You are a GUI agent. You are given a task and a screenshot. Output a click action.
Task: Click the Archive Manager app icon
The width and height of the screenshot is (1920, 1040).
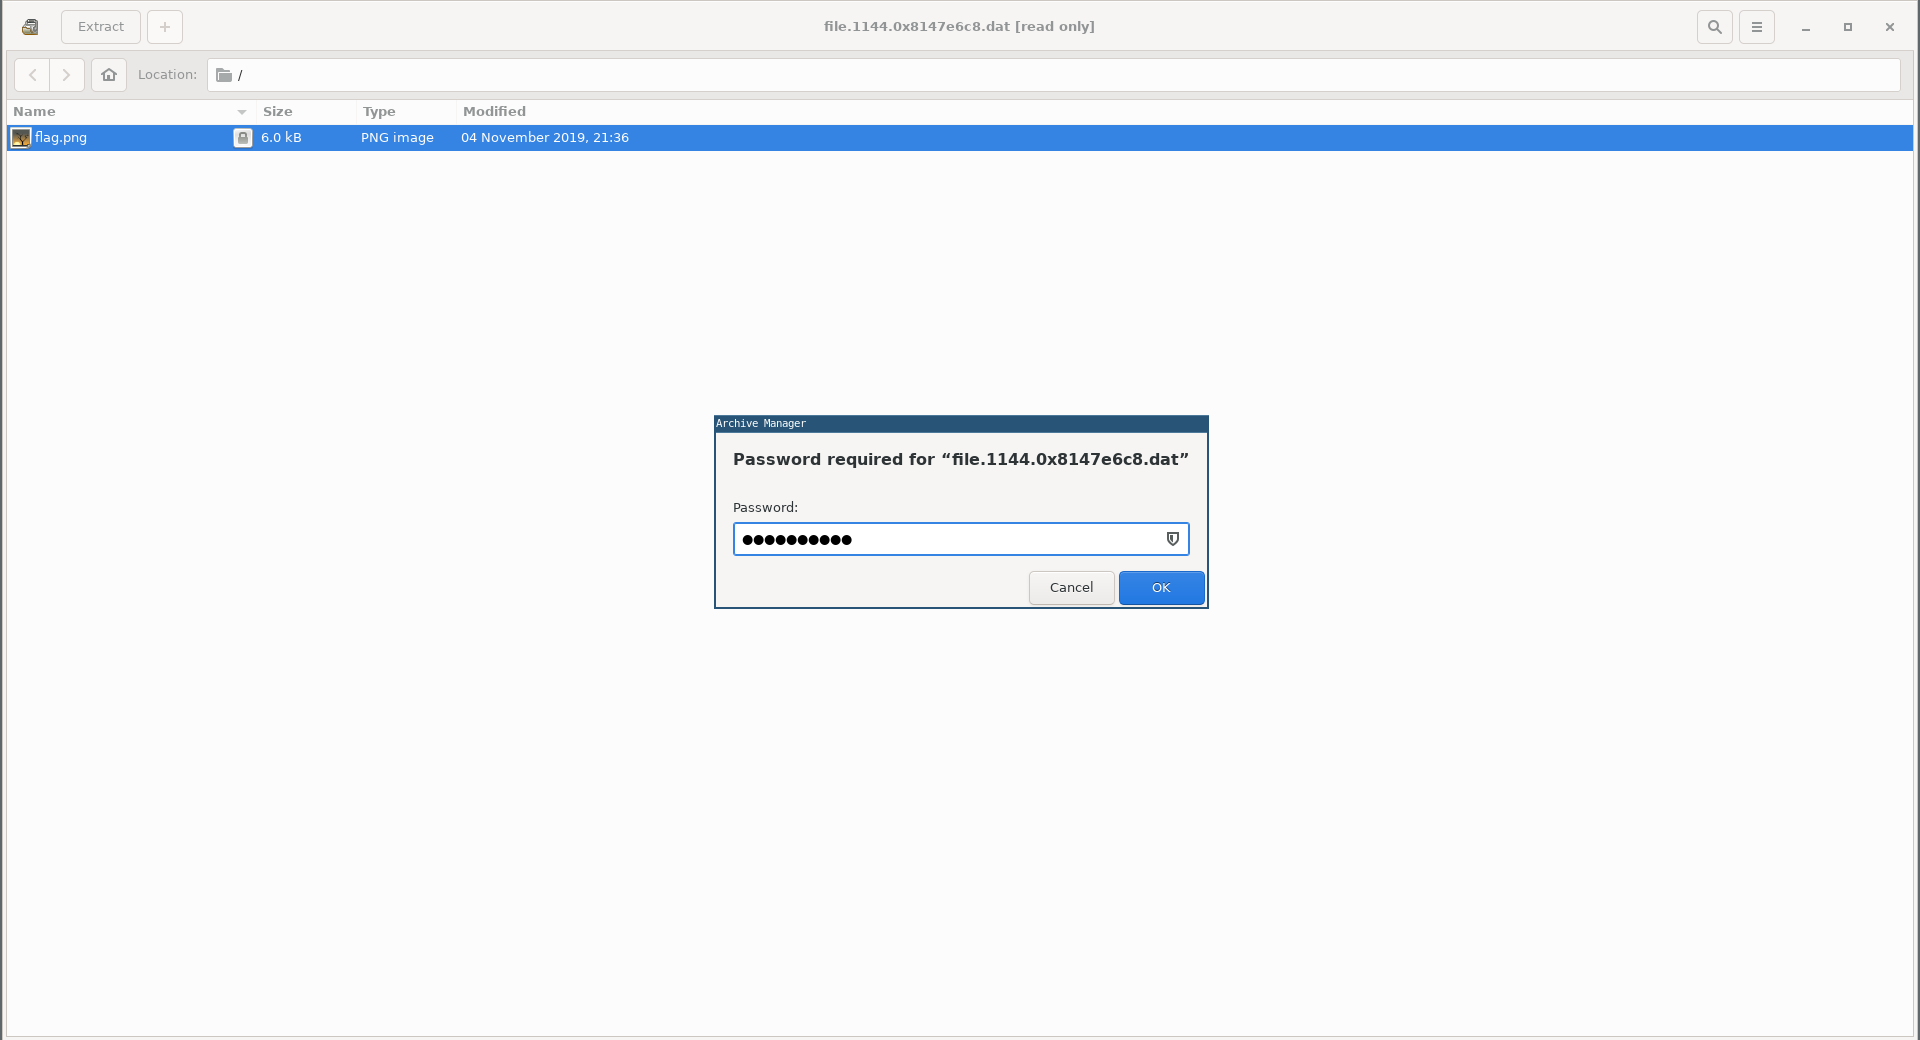(30, 27)
